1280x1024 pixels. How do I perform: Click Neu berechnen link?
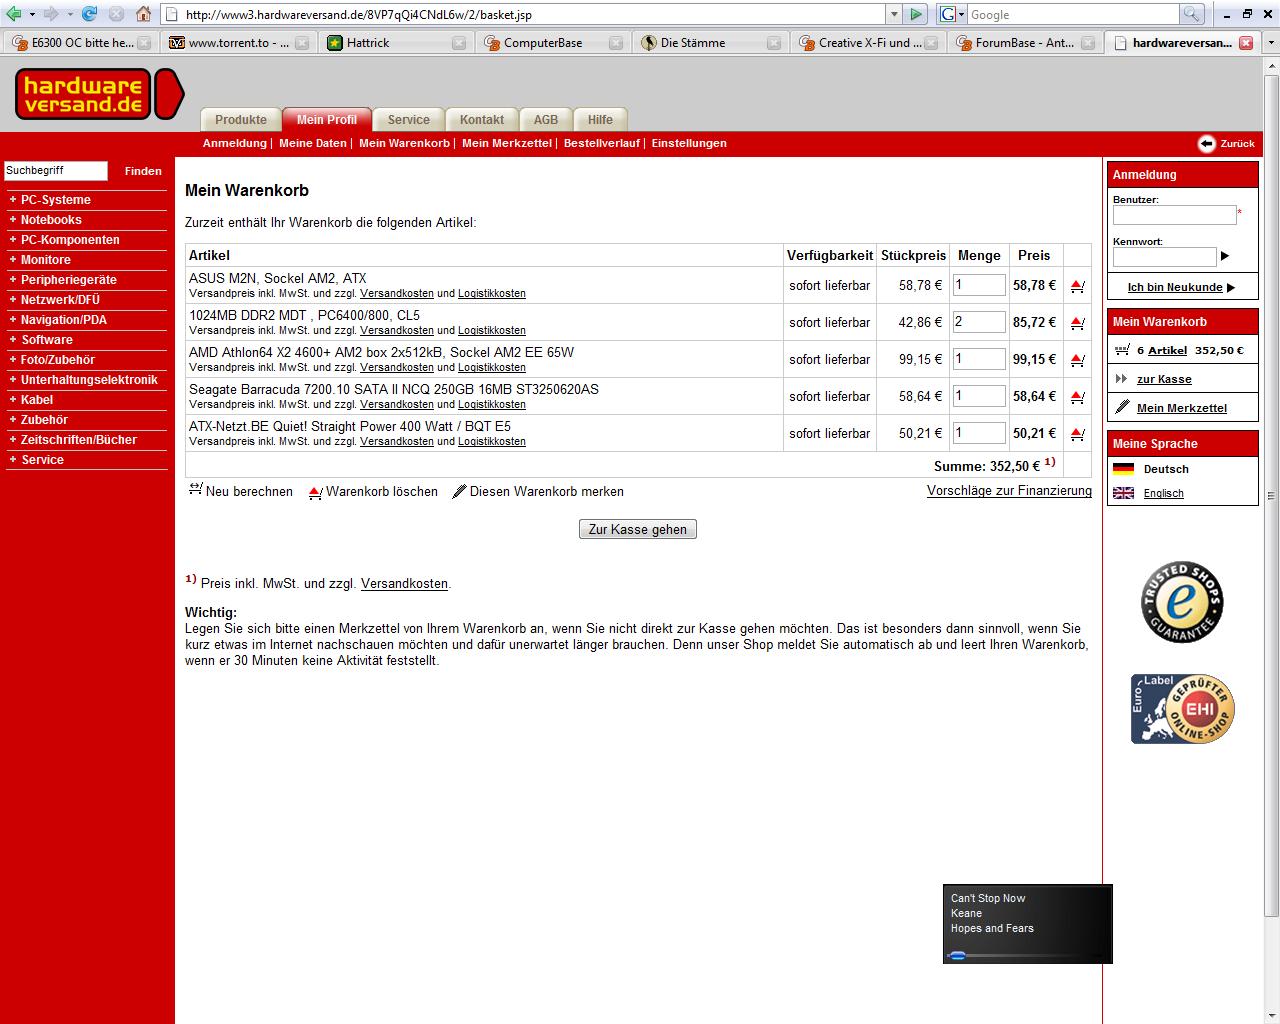click(x=241, y=491)
